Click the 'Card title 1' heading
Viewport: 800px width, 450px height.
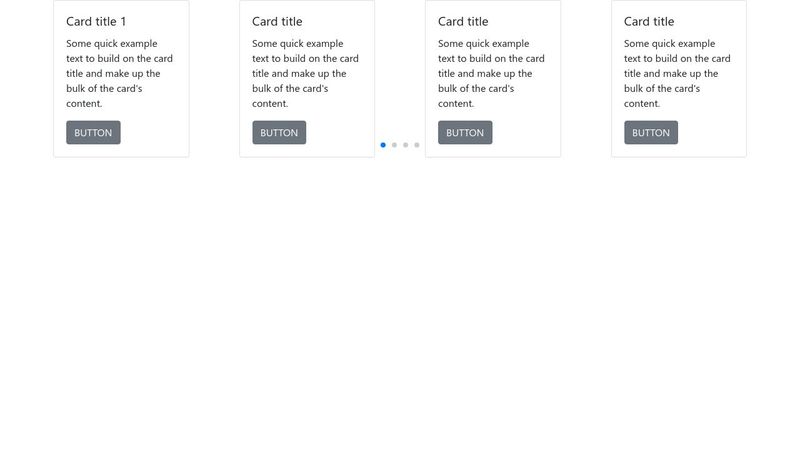pos(96,21)
